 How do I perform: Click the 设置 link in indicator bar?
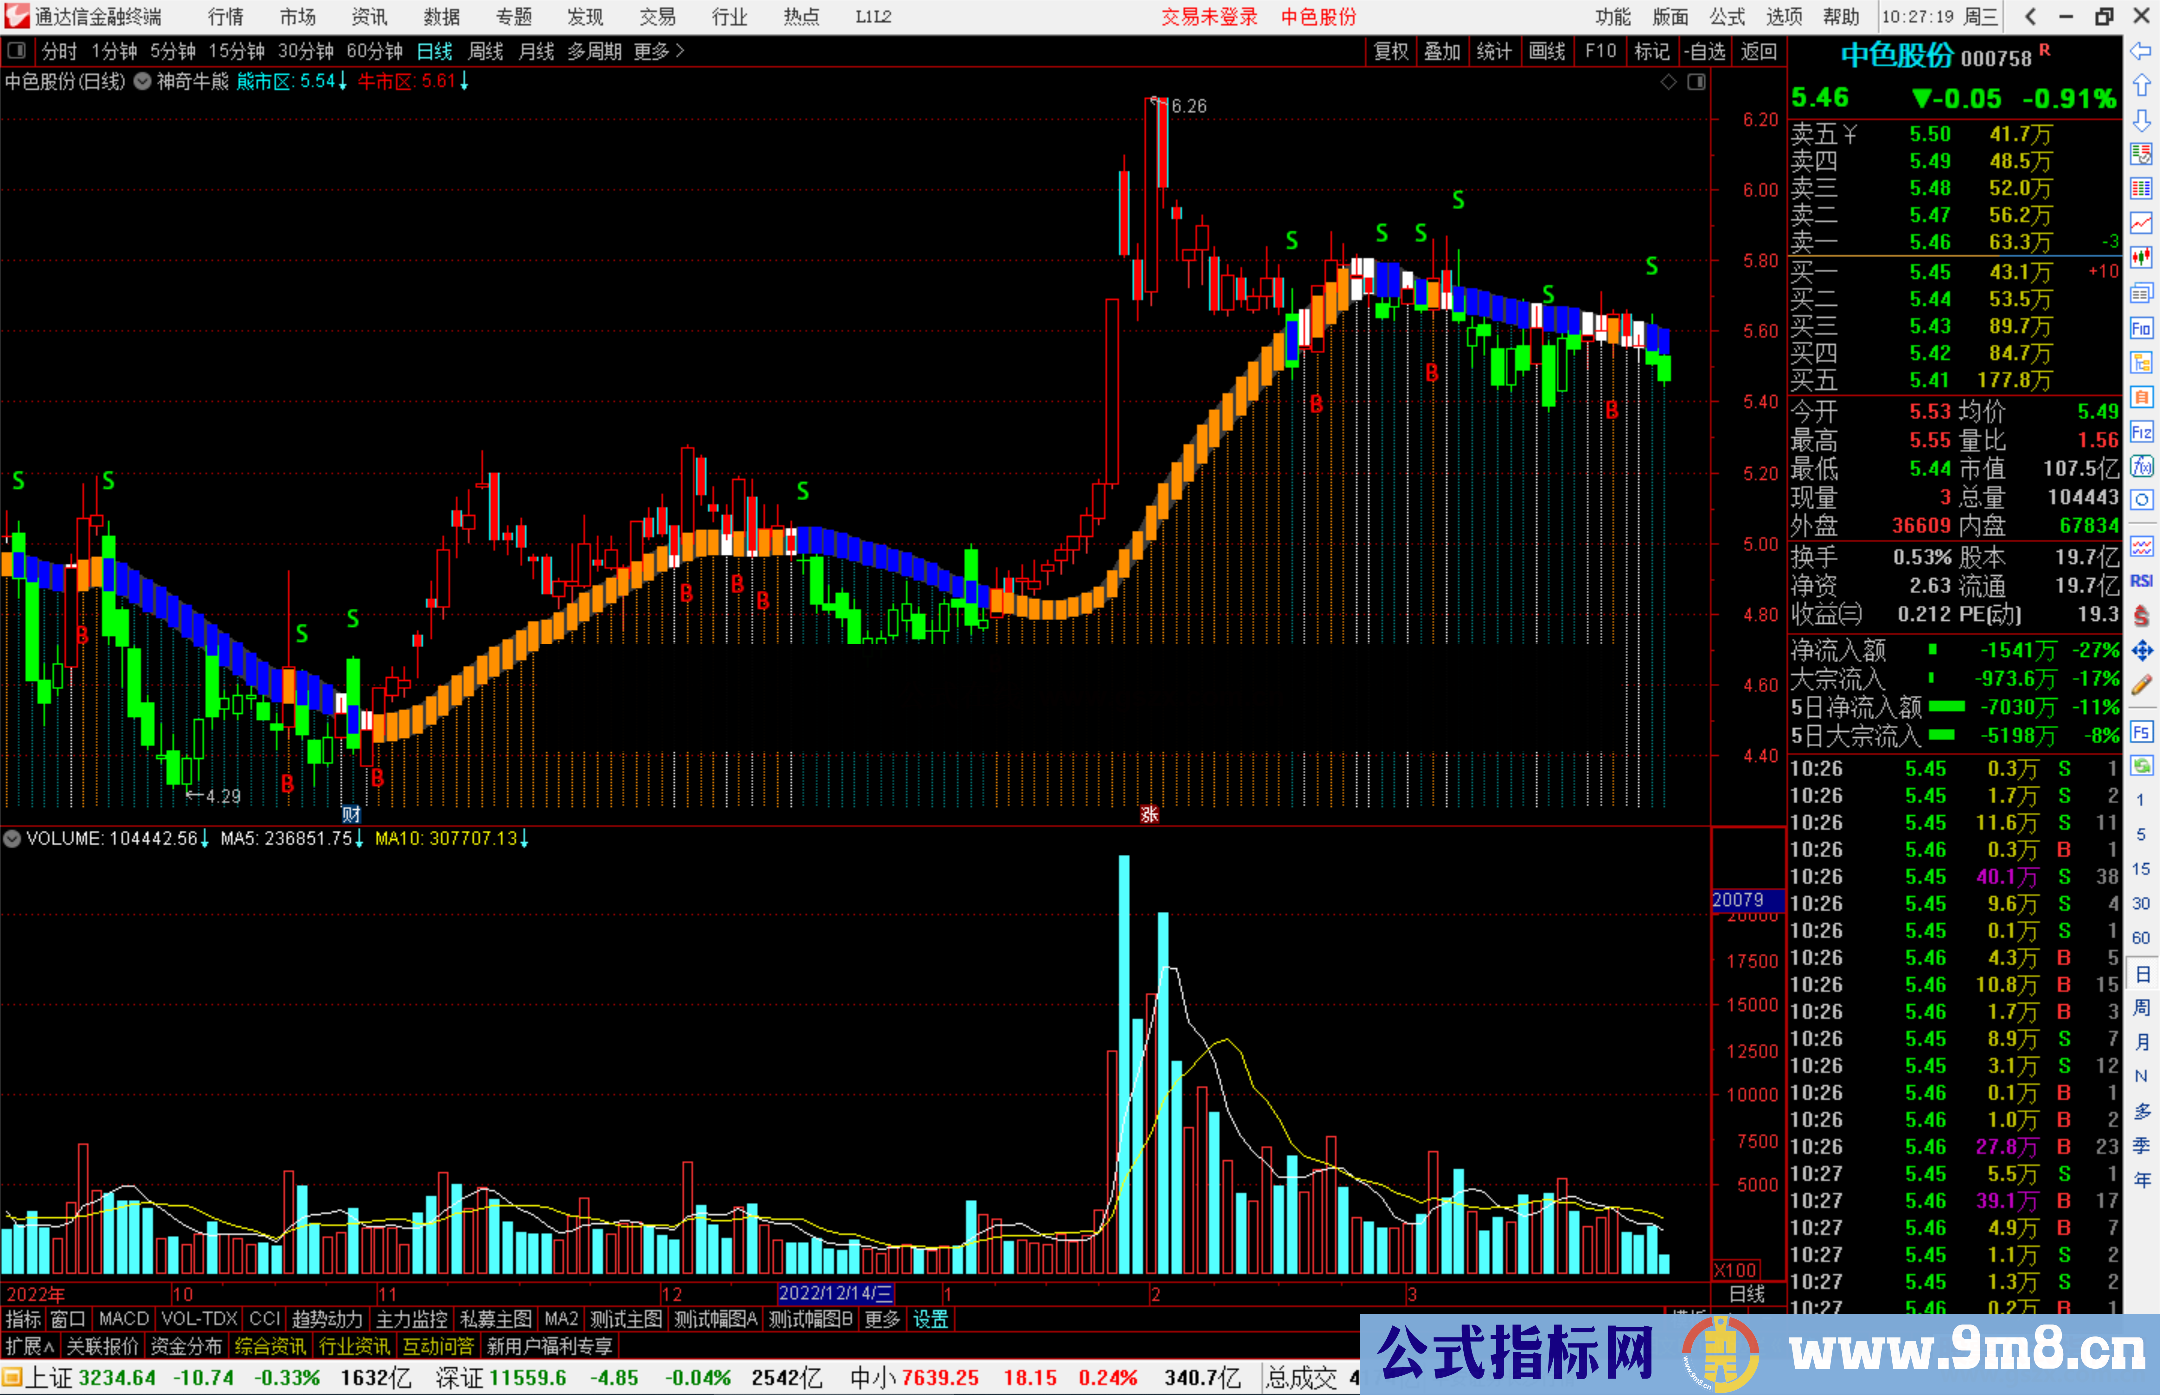[x=930, y=1319]
